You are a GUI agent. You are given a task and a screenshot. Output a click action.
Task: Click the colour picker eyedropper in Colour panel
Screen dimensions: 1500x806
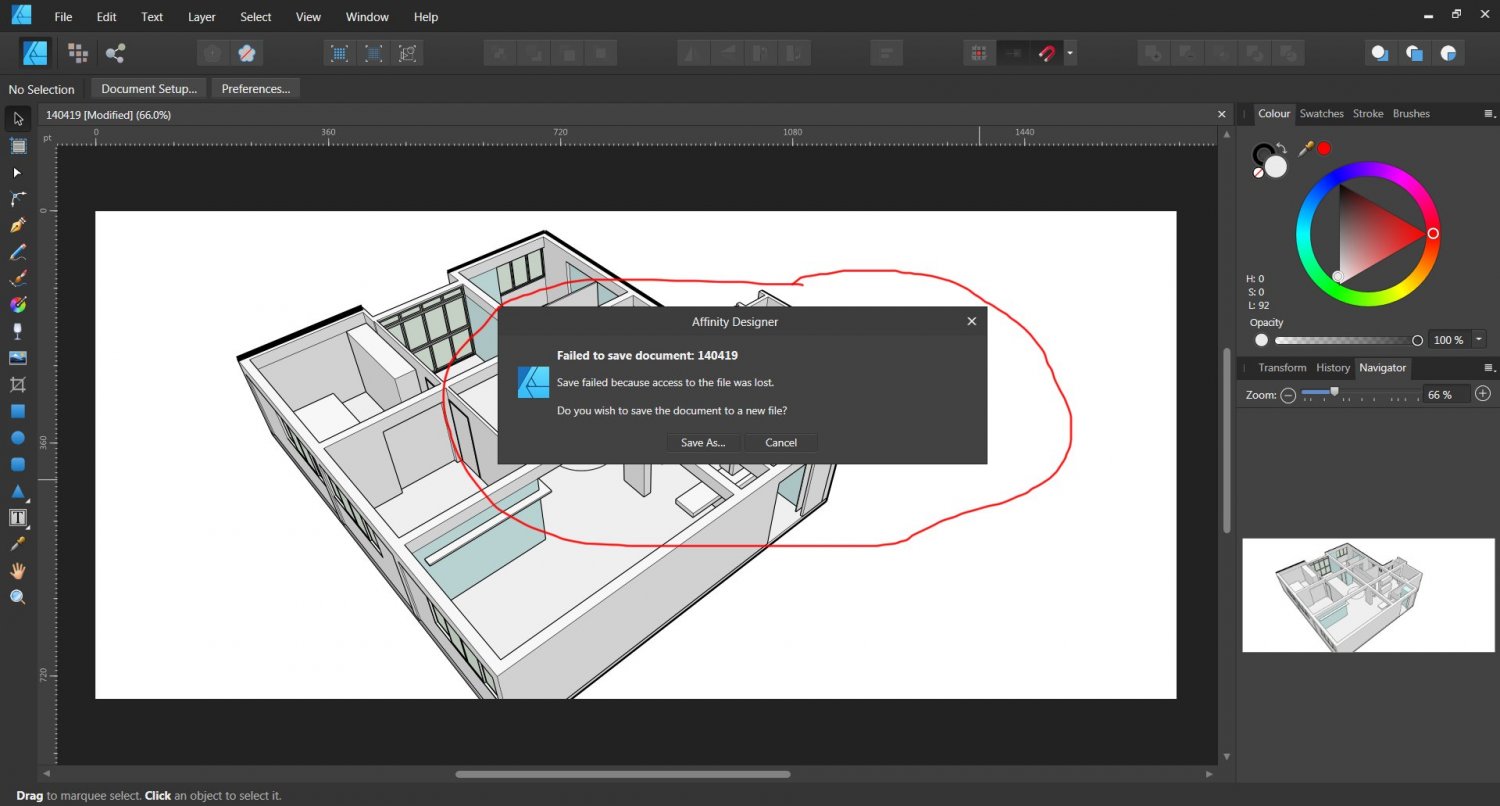point(1306,148)
